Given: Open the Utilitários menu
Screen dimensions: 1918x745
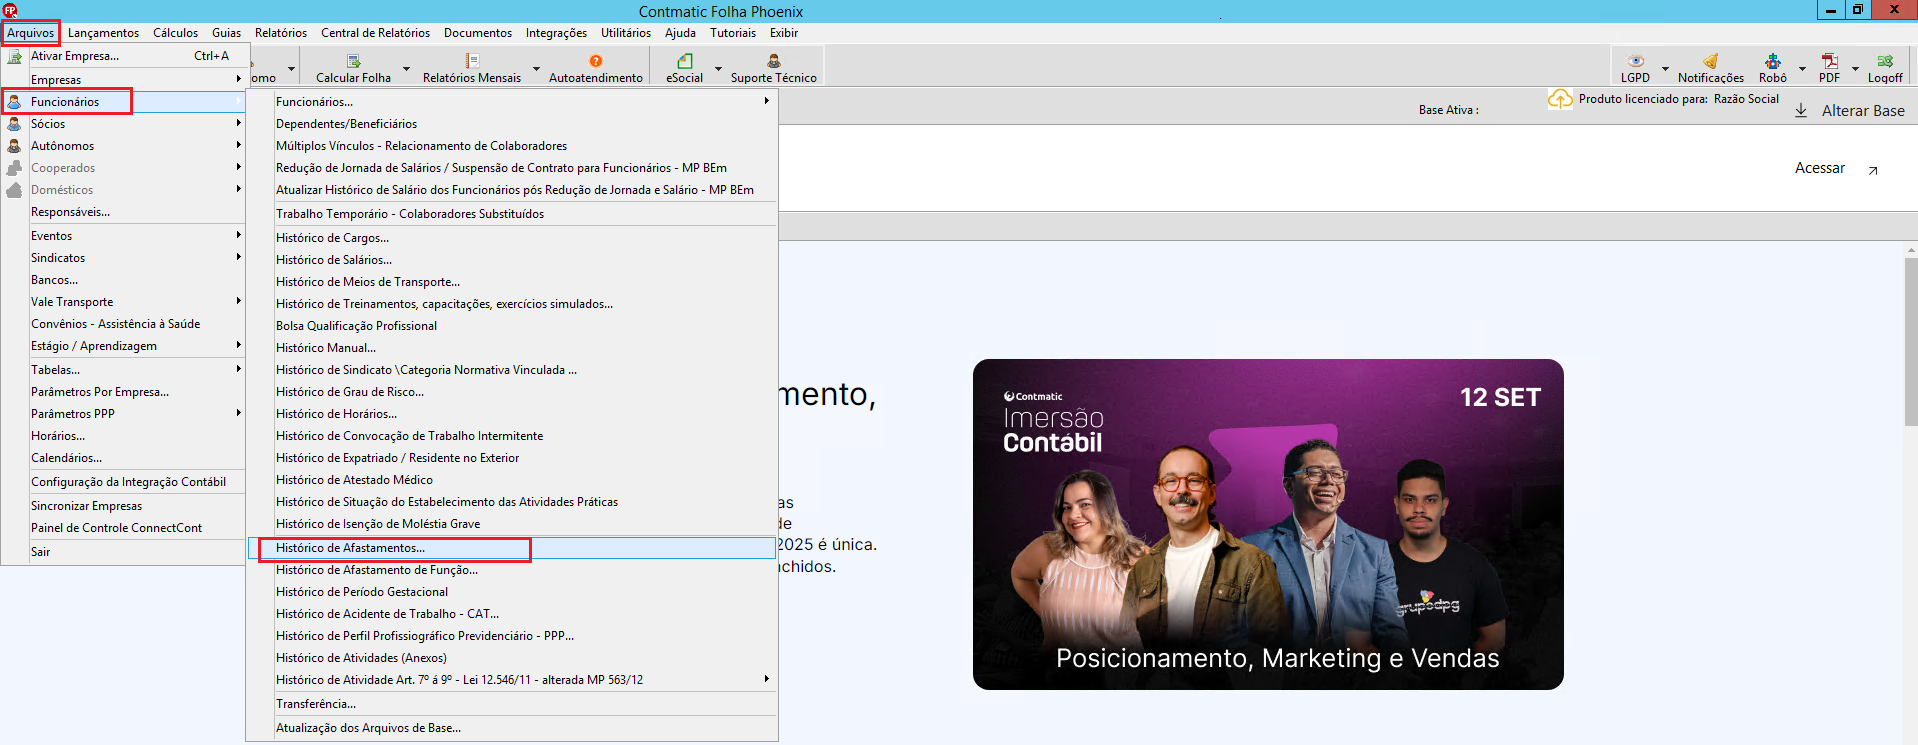Looking at the screenshot, I should (x=626, y=33).
